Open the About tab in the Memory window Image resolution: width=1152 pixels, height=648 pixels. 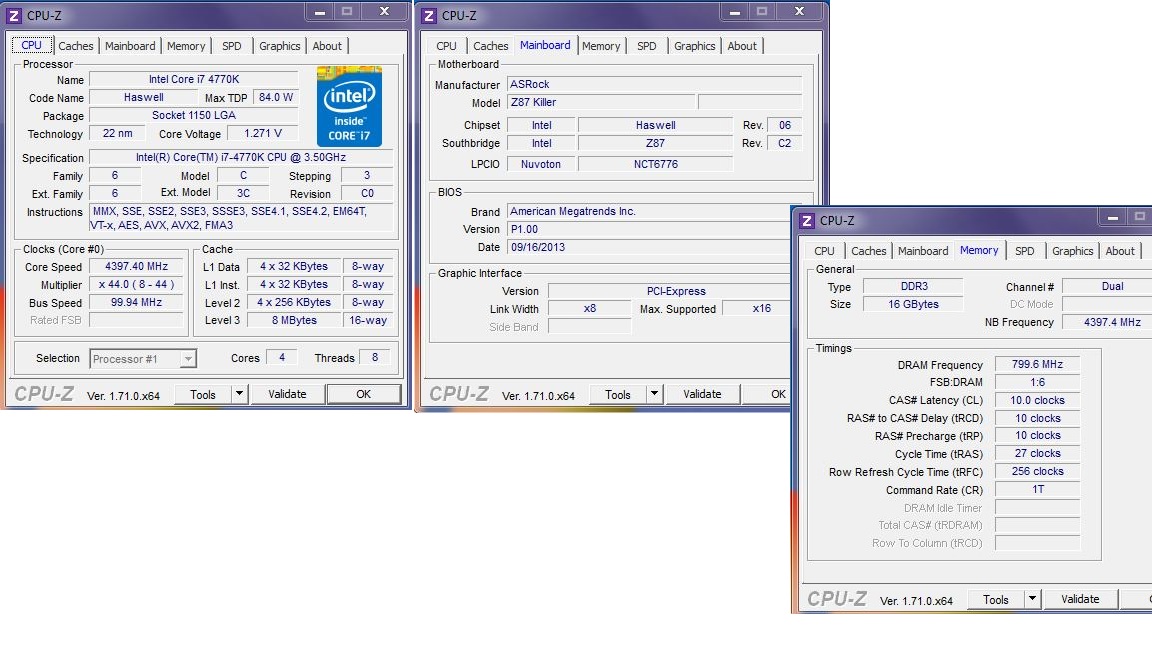pyautogui.click(x=1120, y=251)
